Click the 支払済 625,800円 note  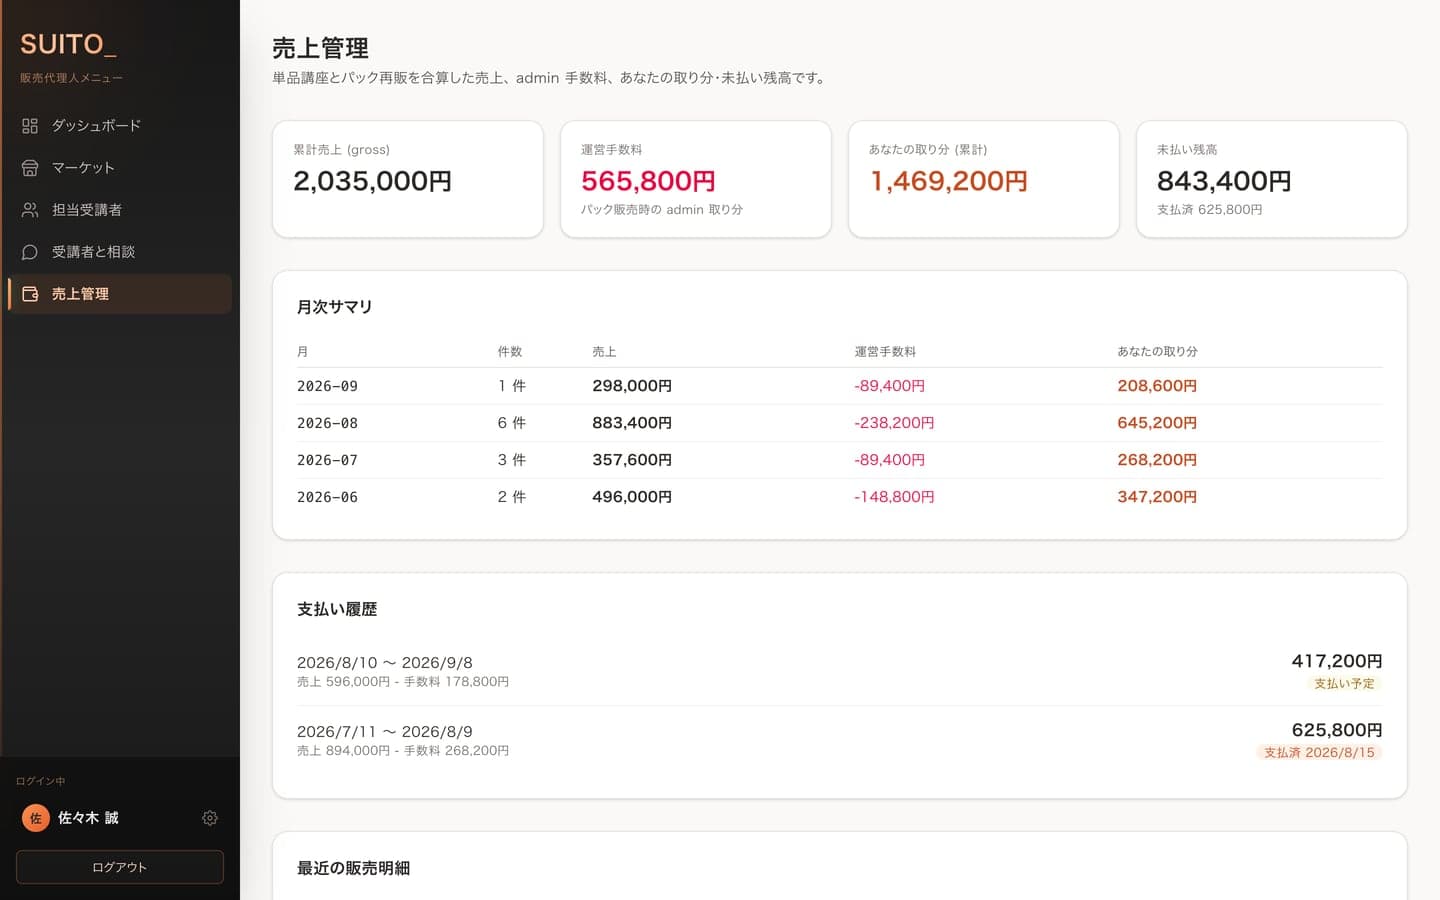tap(1209, 210)
